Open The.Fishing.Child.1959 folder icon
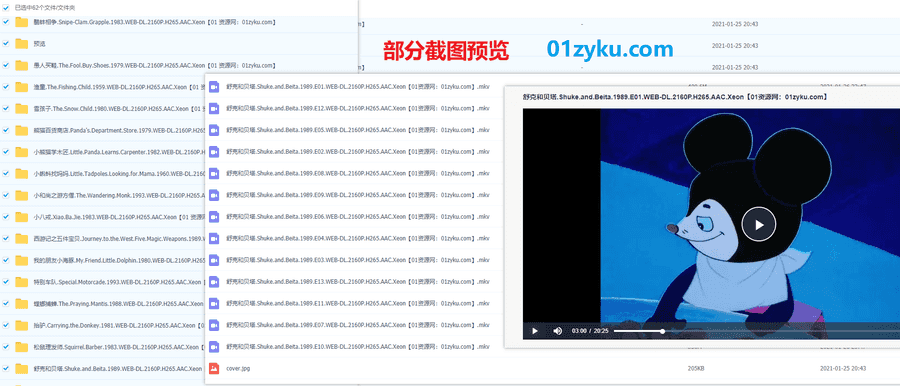900x386 pixels. (22, 87)
